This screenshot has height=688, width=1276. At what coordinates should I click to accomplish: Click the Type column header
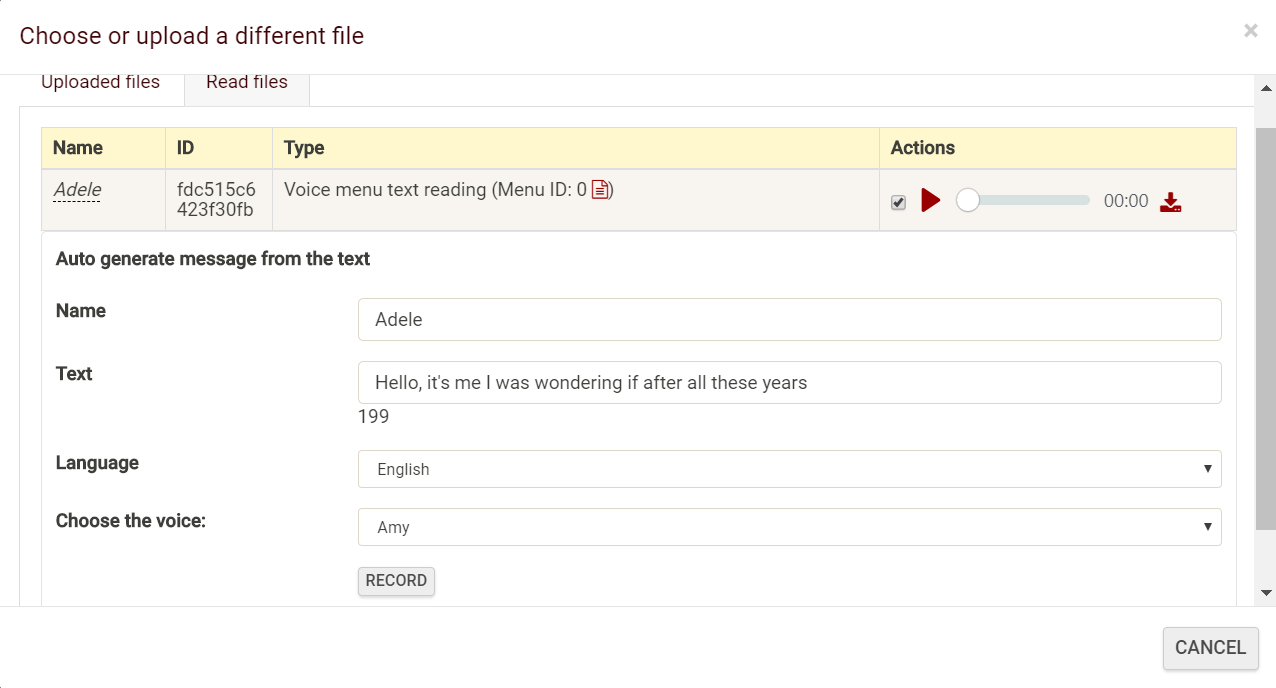(x=304, y=148)
